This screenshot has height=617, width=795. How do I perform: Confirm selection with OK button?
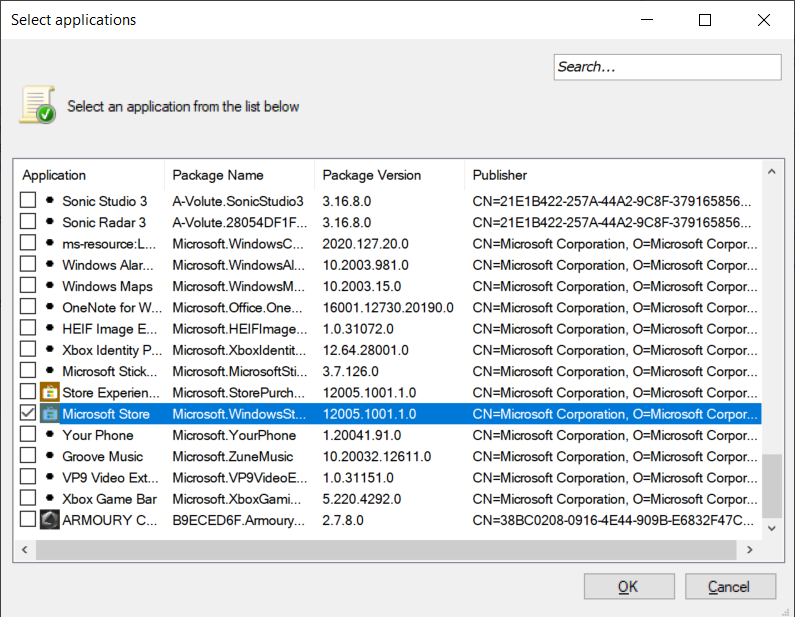[x=629, y=587]
